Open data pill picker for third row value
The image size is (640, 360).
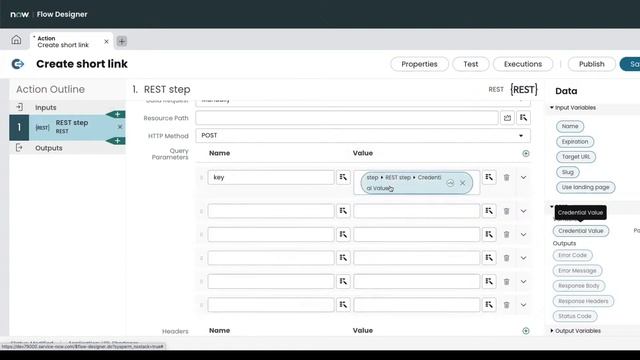(489, 234)
